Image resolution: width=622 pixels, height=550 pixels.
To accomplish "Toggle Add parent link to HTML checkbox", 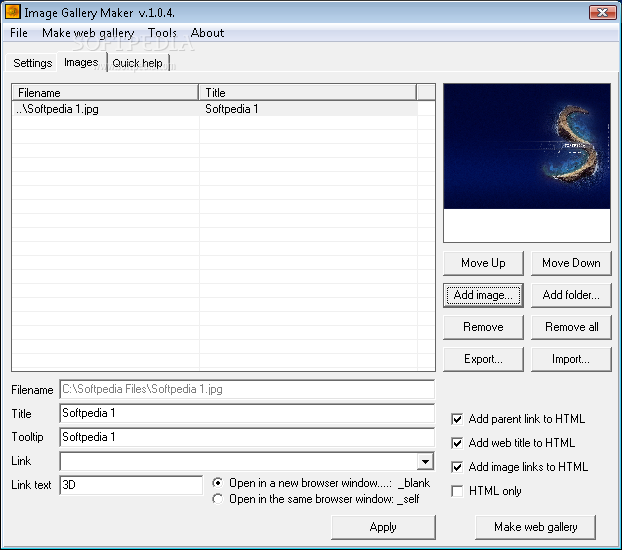I will [x=457, y=419].
